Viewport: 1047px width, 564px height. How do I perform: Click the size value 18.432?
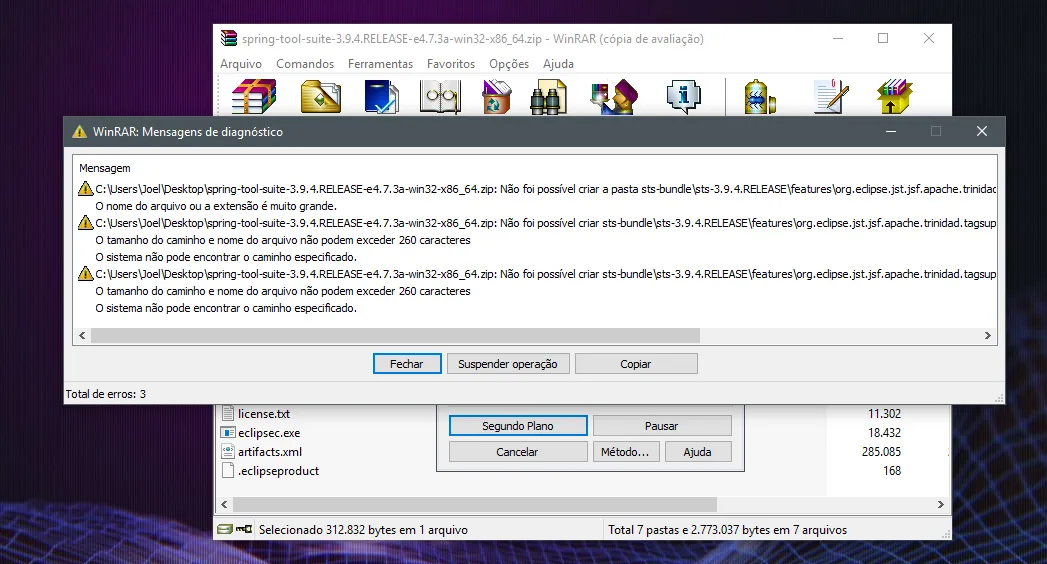(884, 433)
